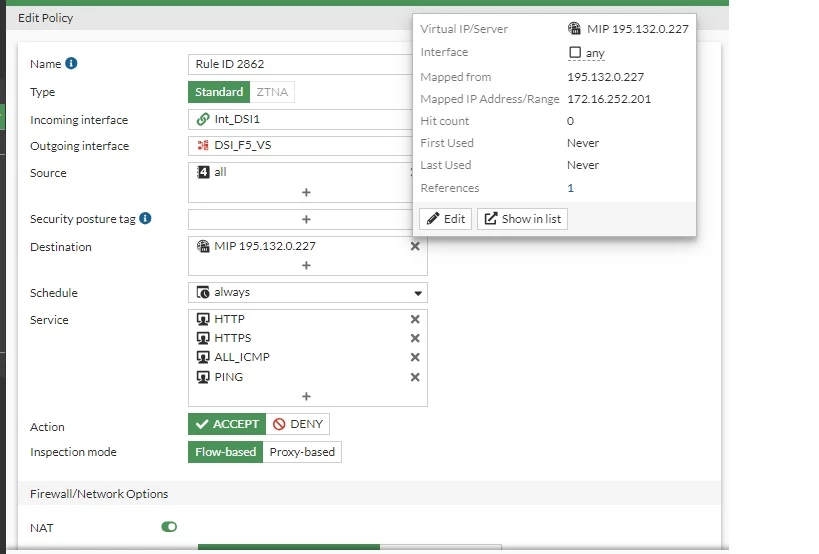Remove the HTTPS service entry
Screen dimensions: 819x554
(415, 338)
